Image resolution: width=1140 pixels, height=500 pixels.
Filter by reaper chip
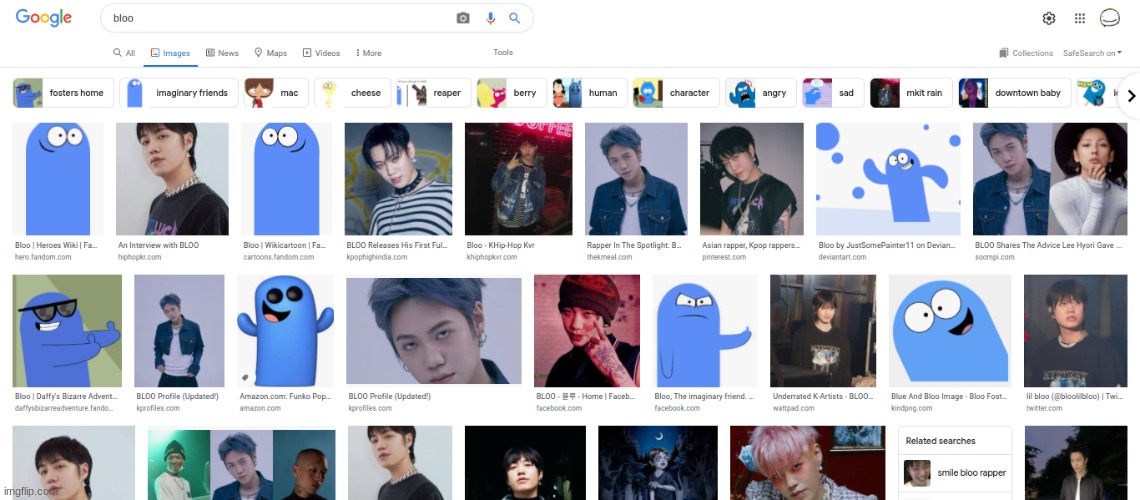pyautogui.click(x=434, y=93)
